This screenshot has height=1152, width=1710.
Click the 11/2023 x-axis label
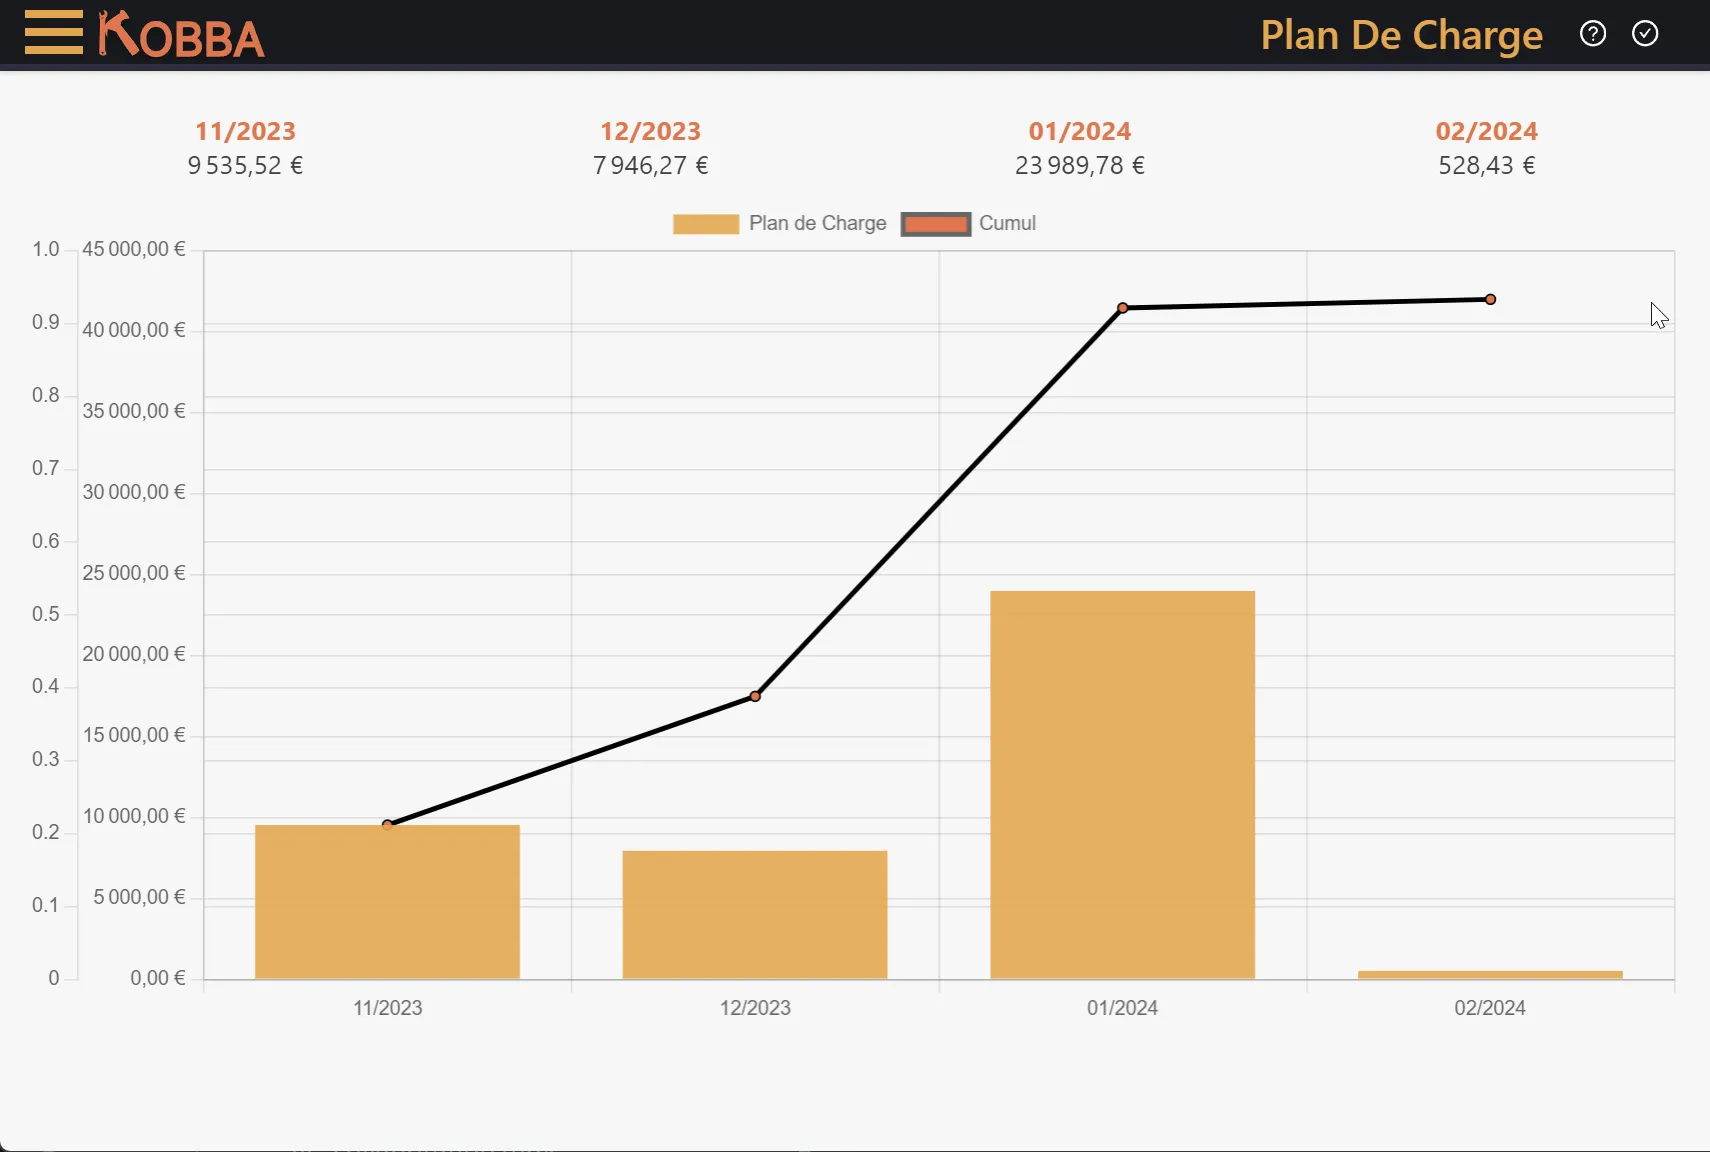[387, 1008]
